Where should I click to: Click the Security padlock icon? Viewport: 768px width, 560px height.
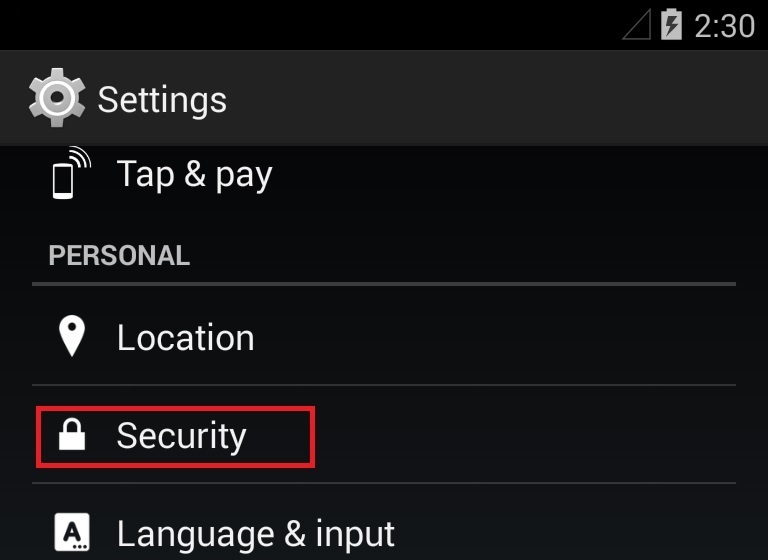click(x=72, y=434)
